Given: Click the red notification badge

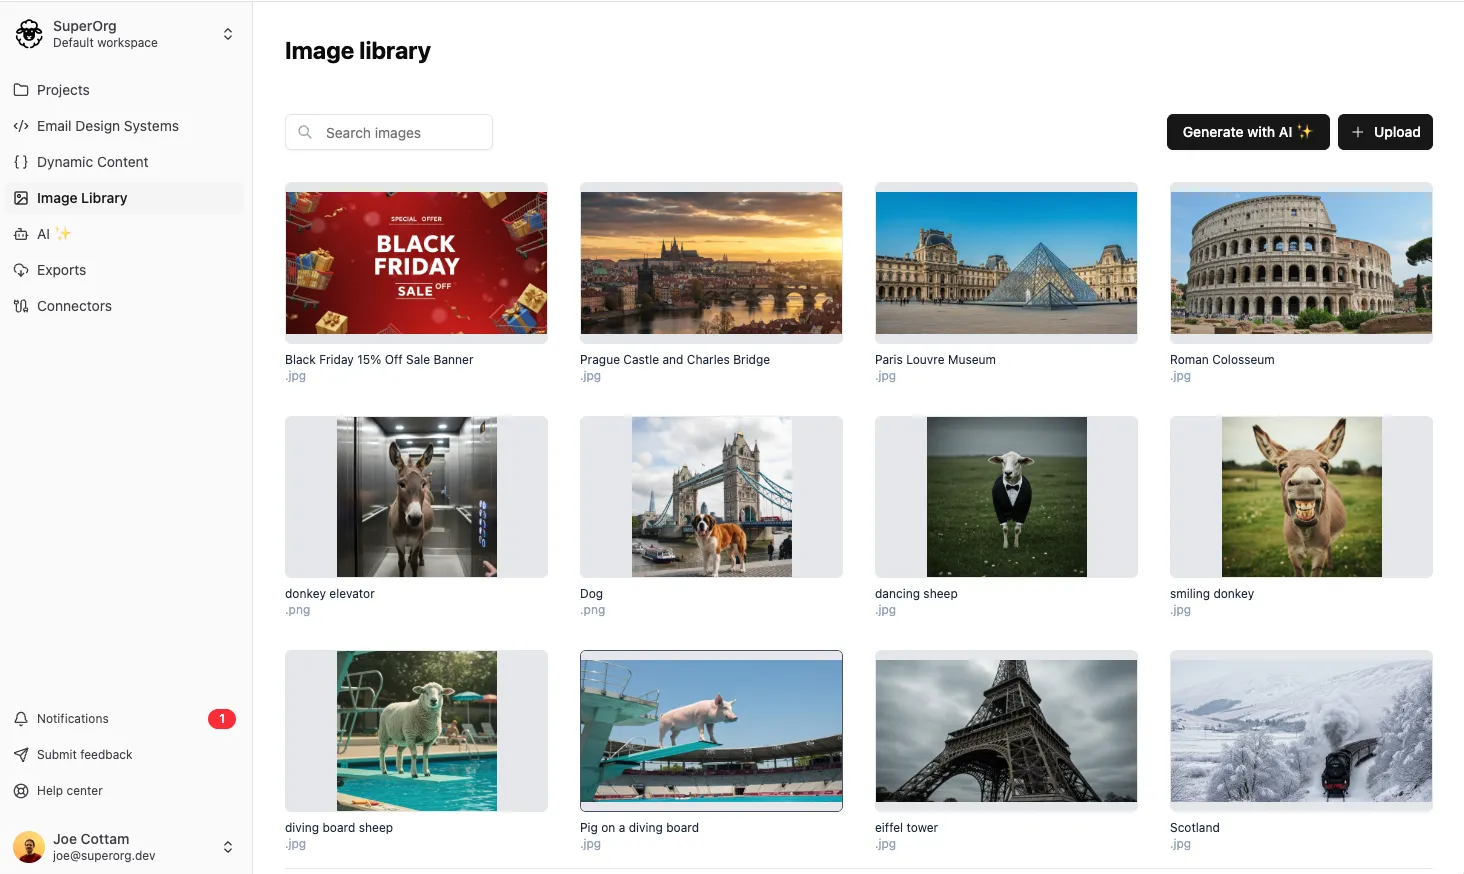Looking at the screenshot, I should click(x=222, y=718).
